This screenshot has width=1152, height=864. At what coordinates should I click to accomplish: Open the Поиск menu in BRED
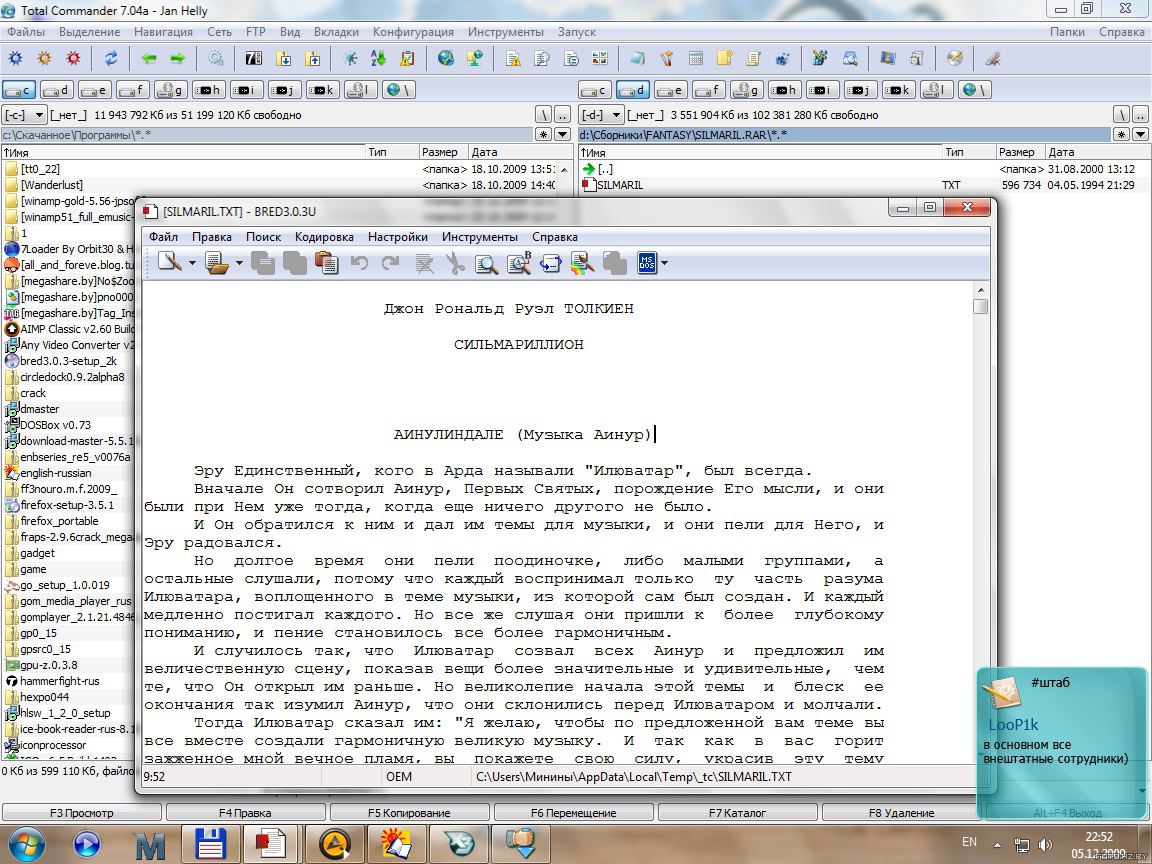click(x=263, y=237)
